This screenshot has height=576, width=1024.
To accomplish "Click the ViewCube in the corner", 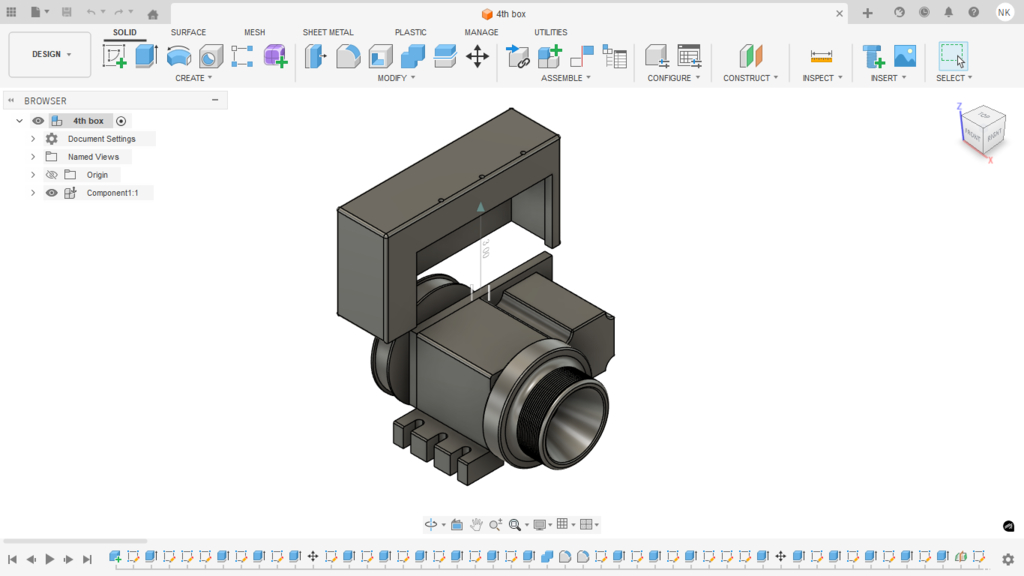I will tap(982, 128).
